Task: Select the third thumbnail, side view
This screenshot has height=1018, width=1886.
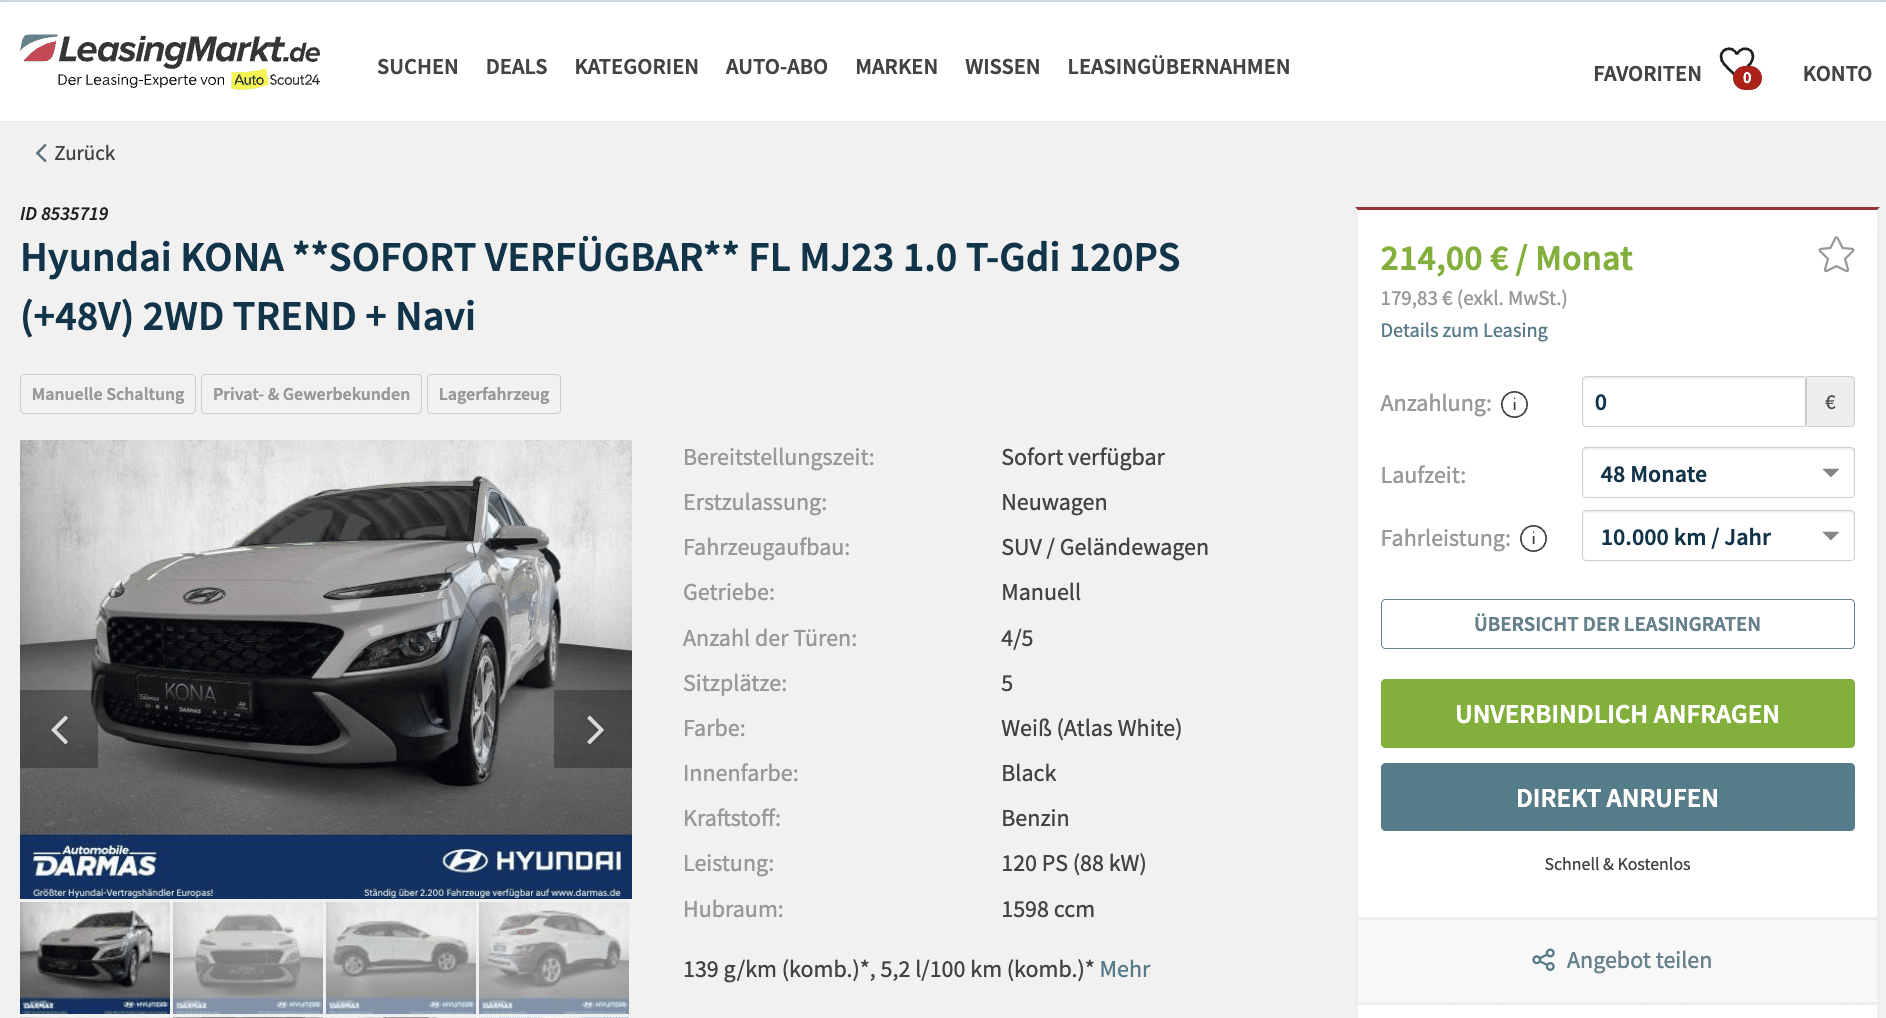Action: click(401, 957)
